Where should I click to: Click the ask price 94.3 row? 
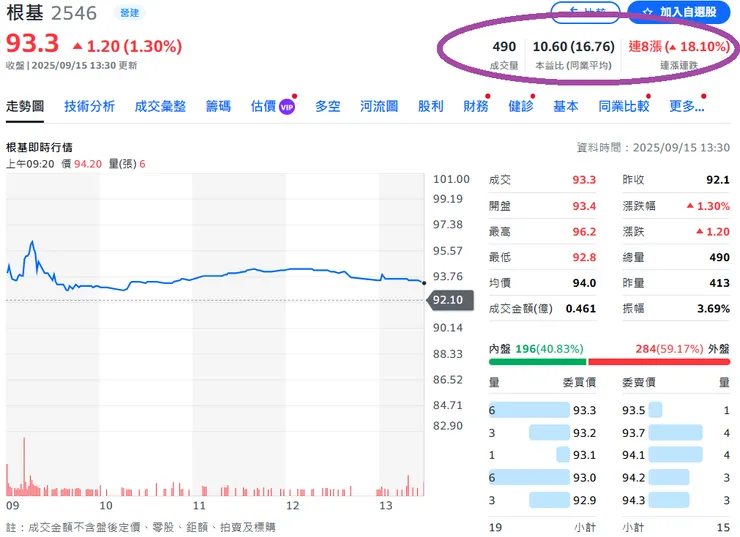(x=676, y=500)
